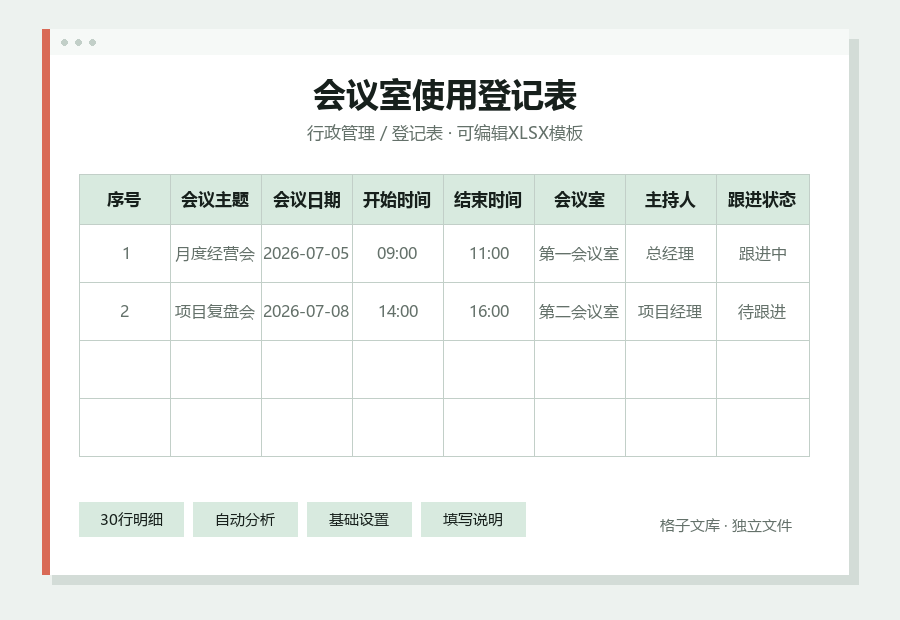Click the 30行明细 tag button
Screen dimensions: 900x620
(131, 520)
